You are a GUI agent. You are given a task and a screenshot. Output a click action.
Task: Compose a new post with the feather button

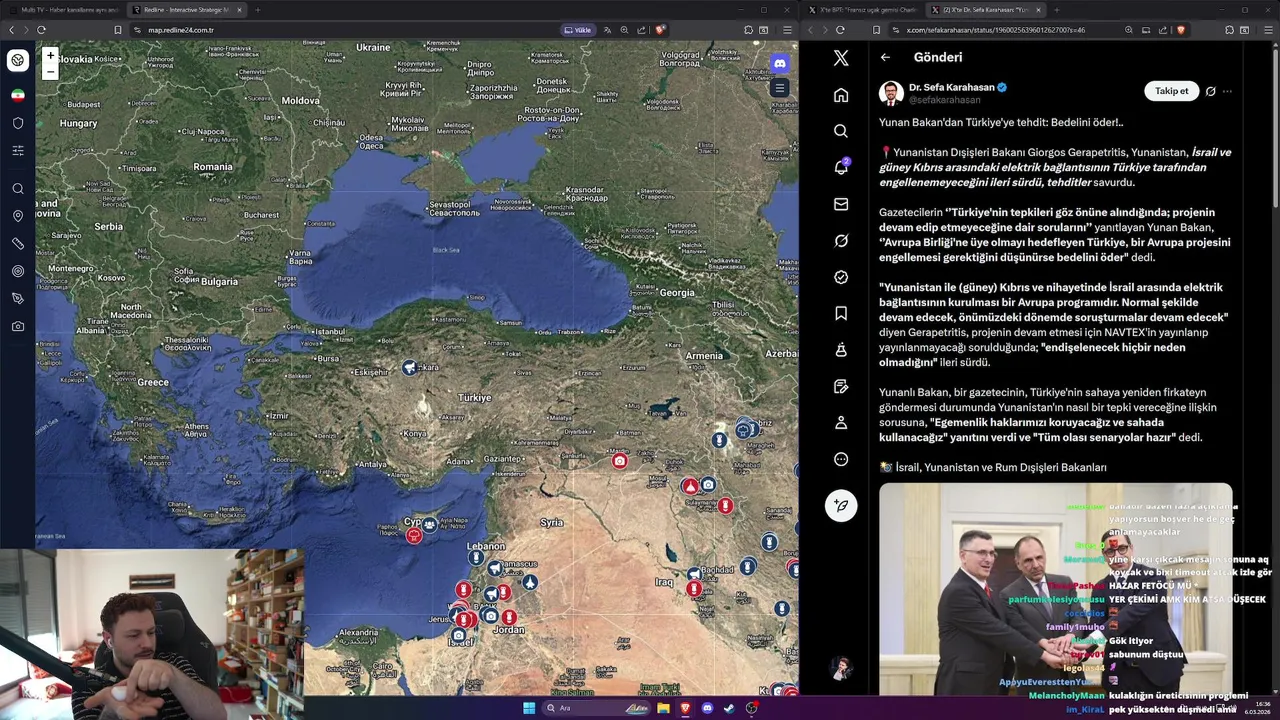[841, 505]
